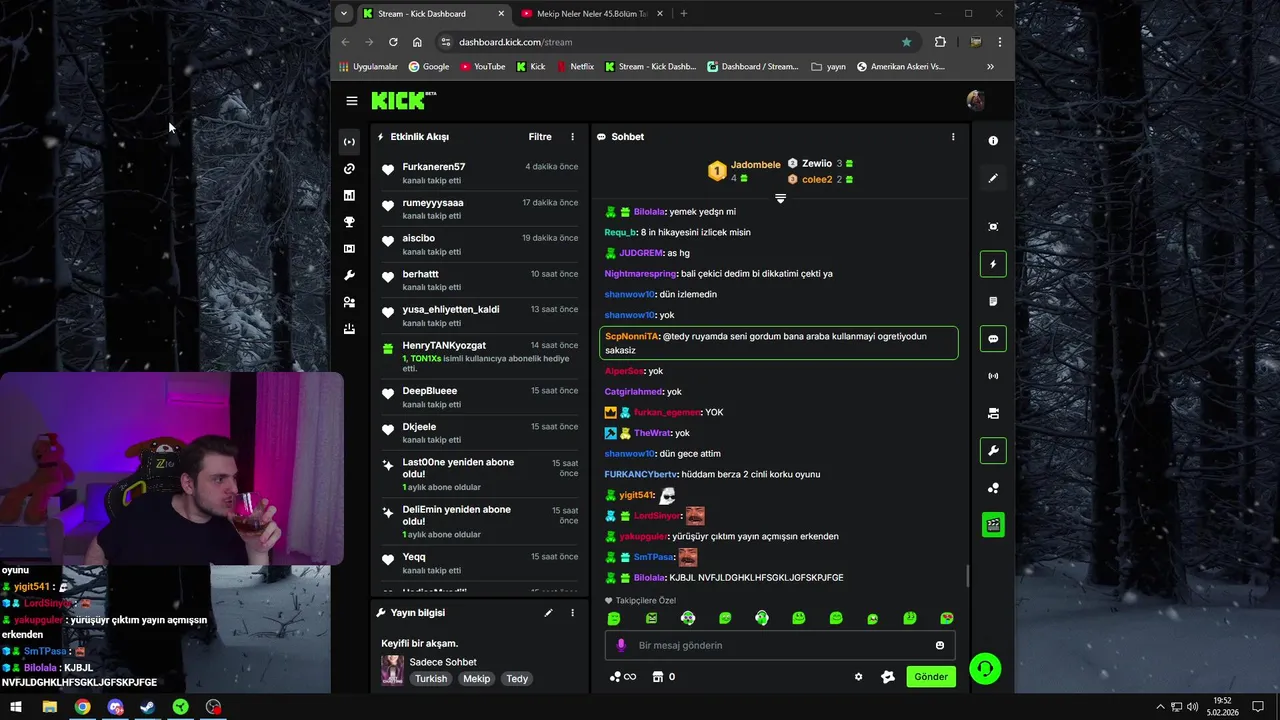
Task: Open the YouTube bookmark
Action: point(483,67)
